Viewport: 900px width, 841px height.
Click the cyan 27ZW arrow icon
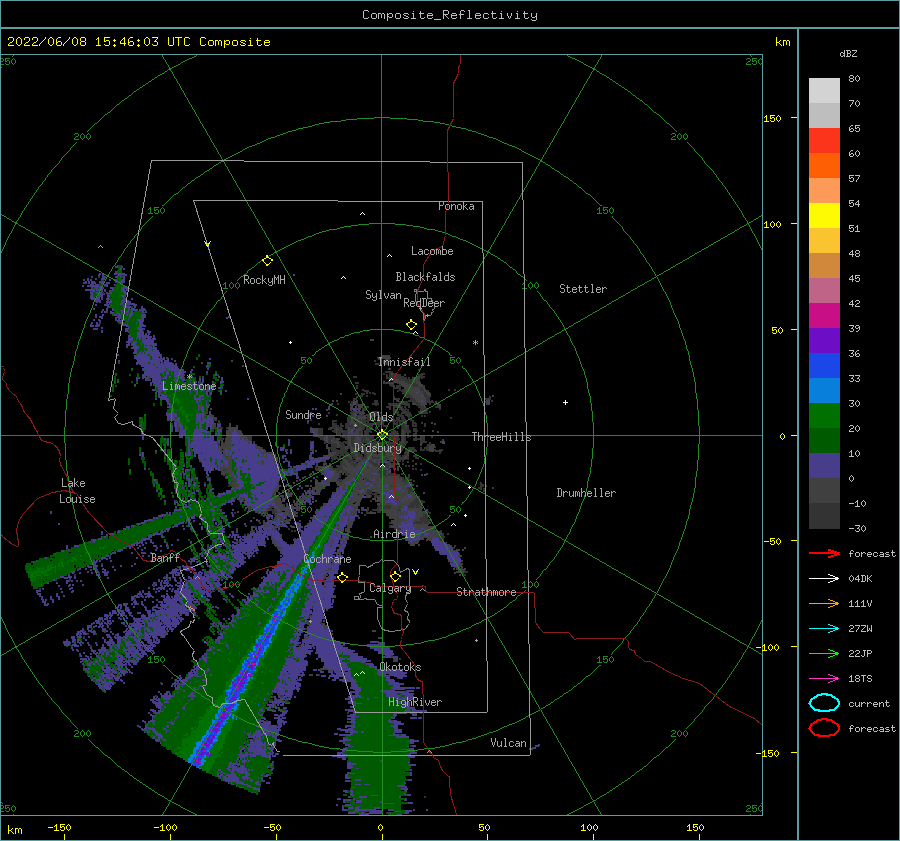coord(824,629)
